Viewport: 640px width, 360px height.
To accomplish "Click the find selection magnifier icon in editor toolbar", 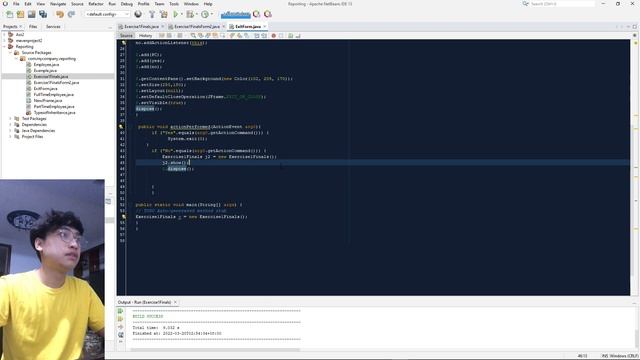I will tap(193, 36).
